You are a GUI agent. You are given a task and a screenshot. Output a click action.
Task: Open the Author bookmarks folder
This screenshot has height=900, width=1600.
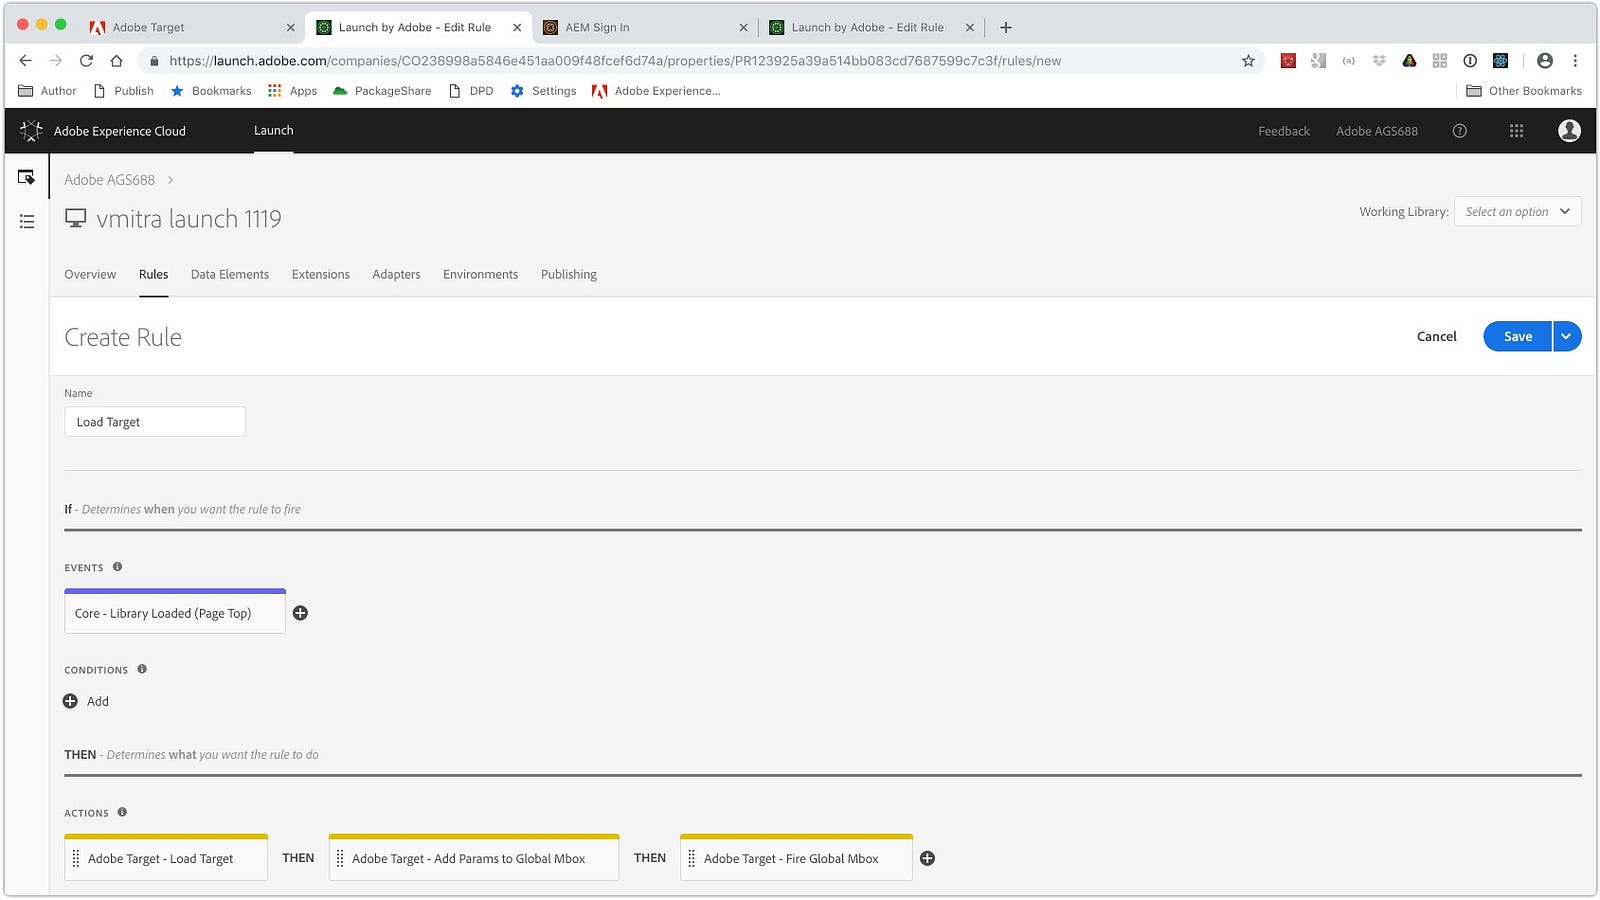pyautogui.click(x=47, y=91)
